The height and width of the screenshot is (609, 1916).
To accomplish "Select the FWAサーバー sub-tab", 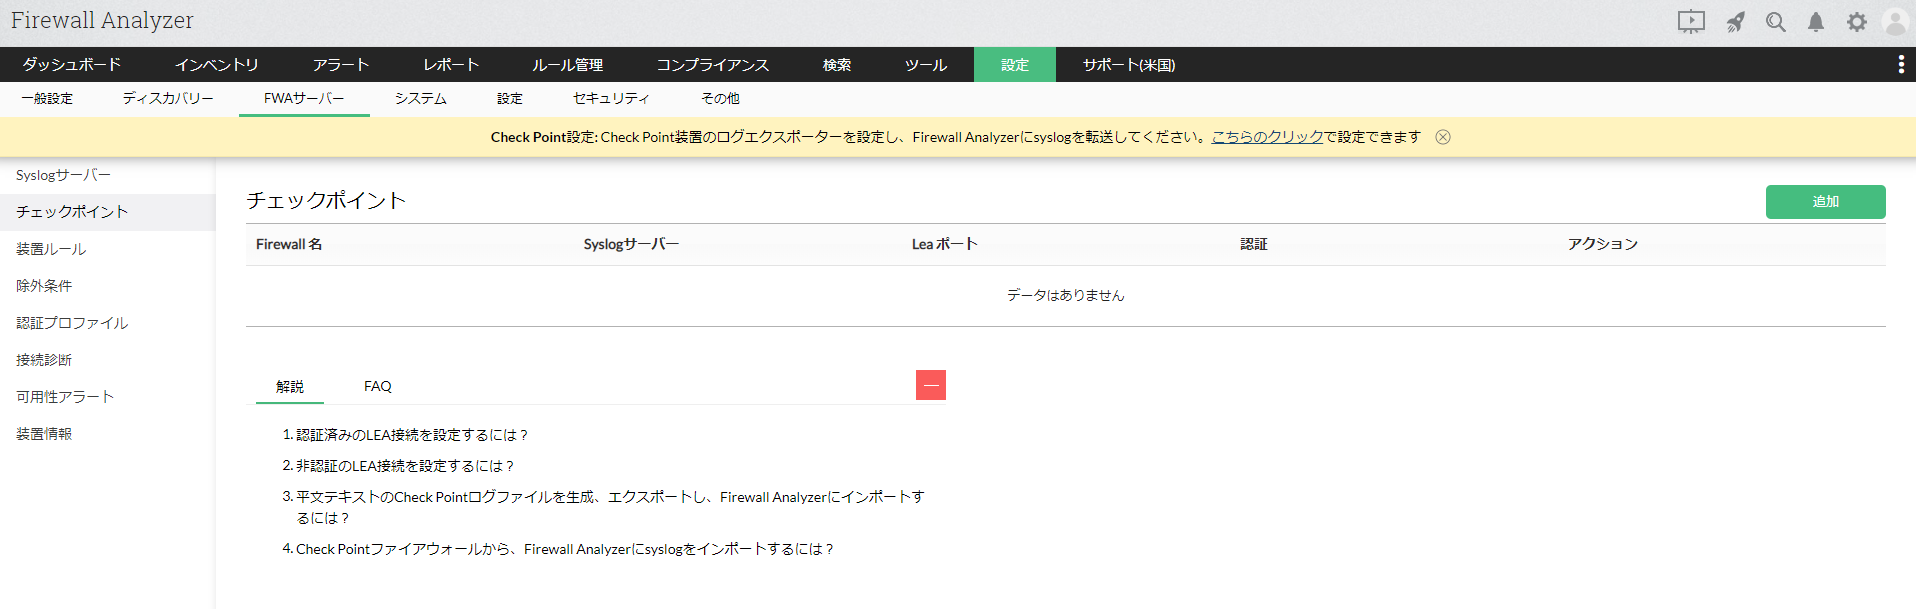I will click(x=304, y=98).
